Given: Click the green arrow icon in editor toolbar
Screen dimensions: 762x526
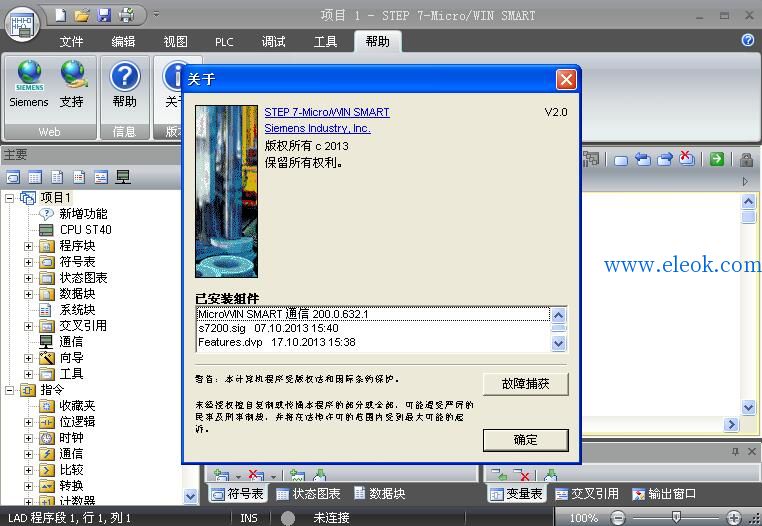Looking at the screenshot, I should [x=717, y=159].
